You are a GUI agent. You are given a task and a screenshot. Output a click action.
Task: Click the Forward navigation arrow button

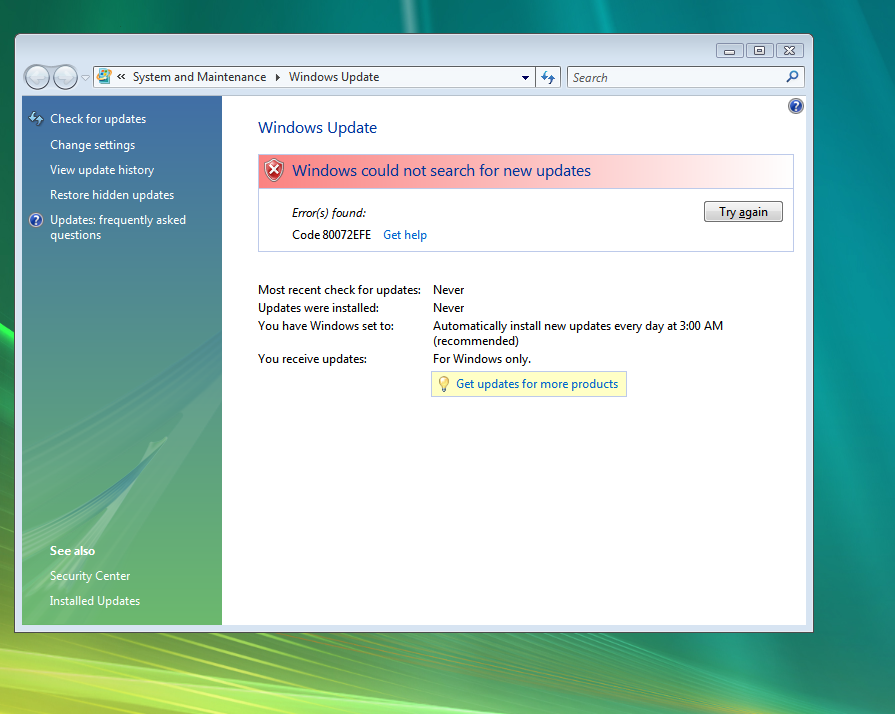click(x=65, y=77)
